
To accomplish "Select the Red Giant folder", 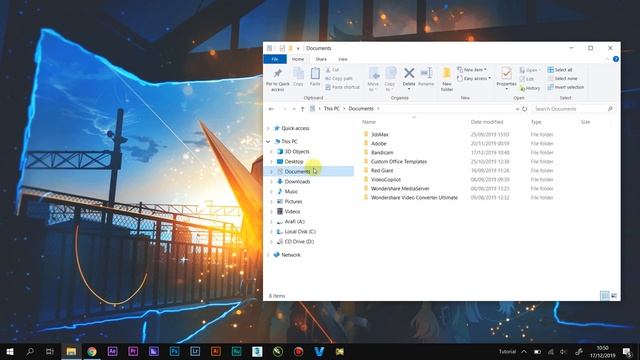I will pyautogui.click(x=382, y=171).
